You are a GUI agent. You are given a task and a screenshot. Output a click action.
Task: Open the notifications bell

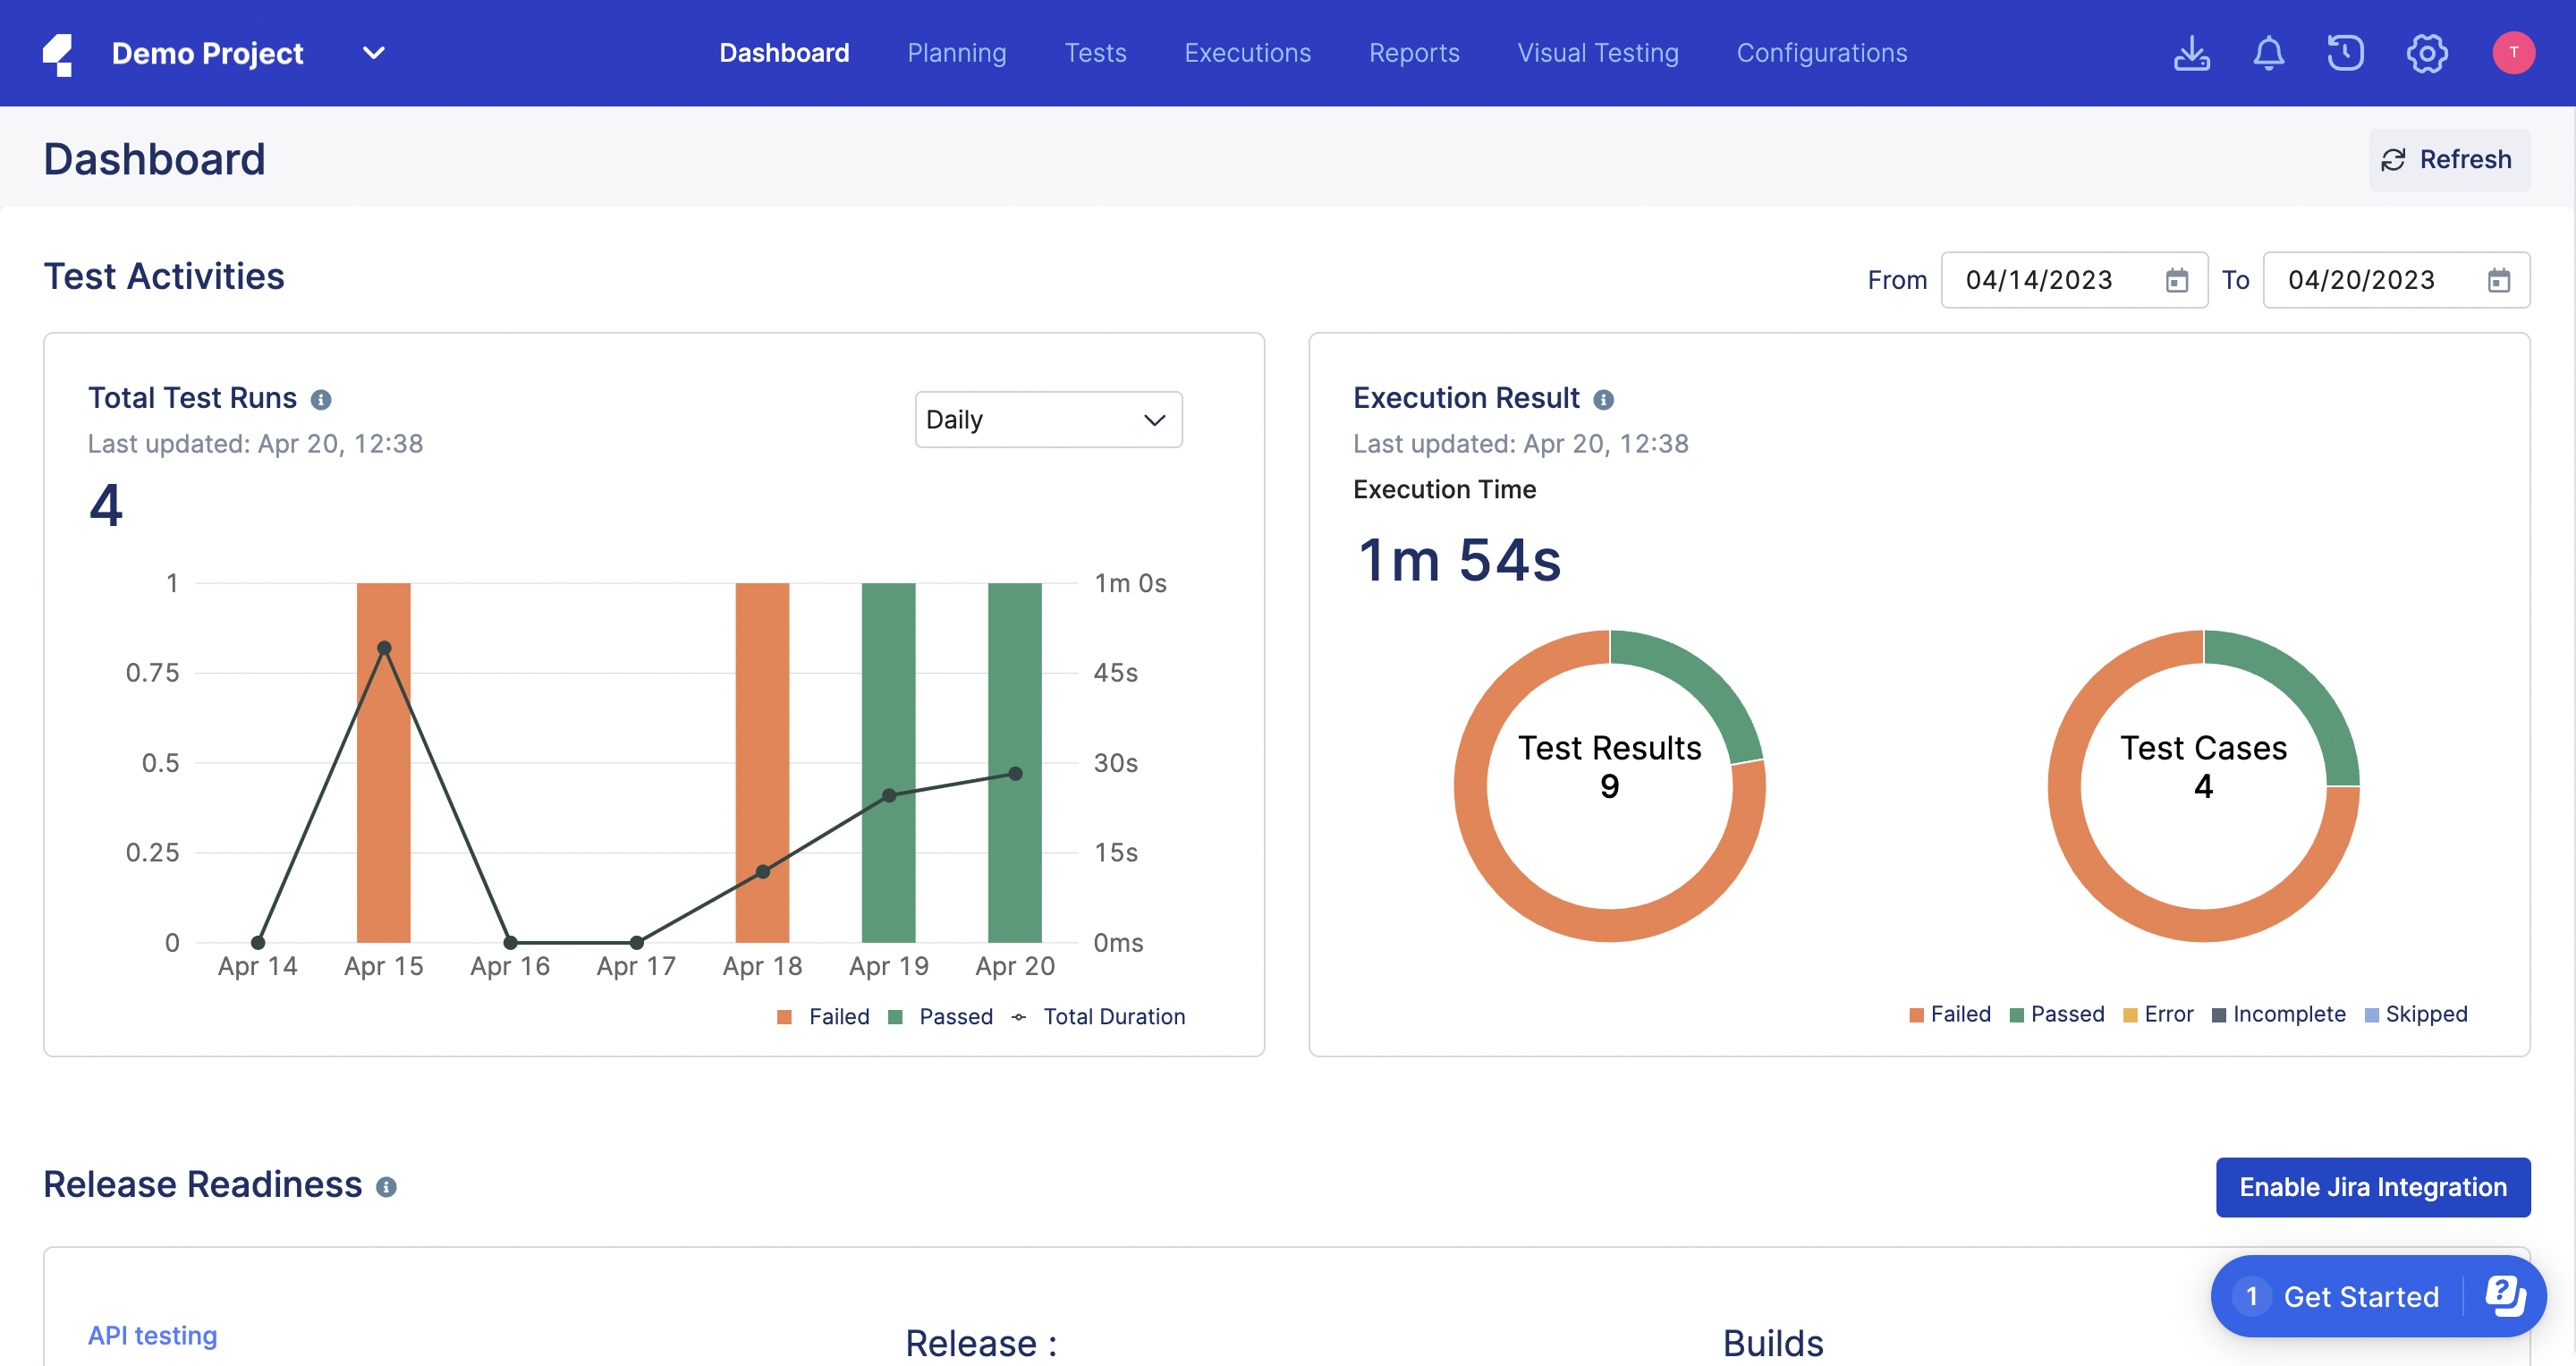pos(2268,53)
